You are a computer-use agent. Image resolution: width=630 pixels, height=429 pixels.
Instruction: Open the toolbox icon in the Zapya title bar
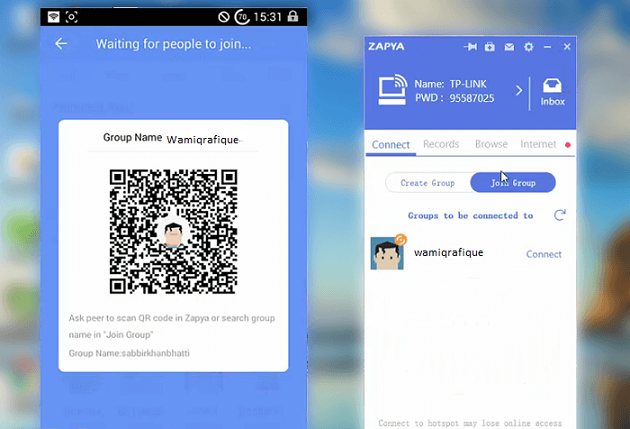pos(489,47)
